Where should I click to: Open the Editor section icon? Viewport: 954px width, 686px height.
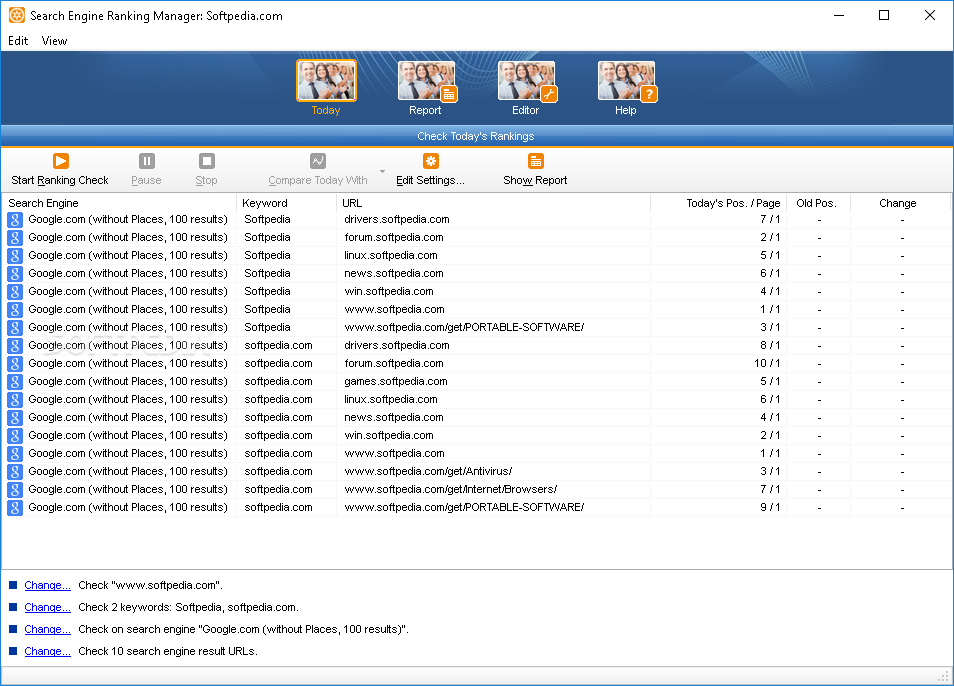(526, 80)
